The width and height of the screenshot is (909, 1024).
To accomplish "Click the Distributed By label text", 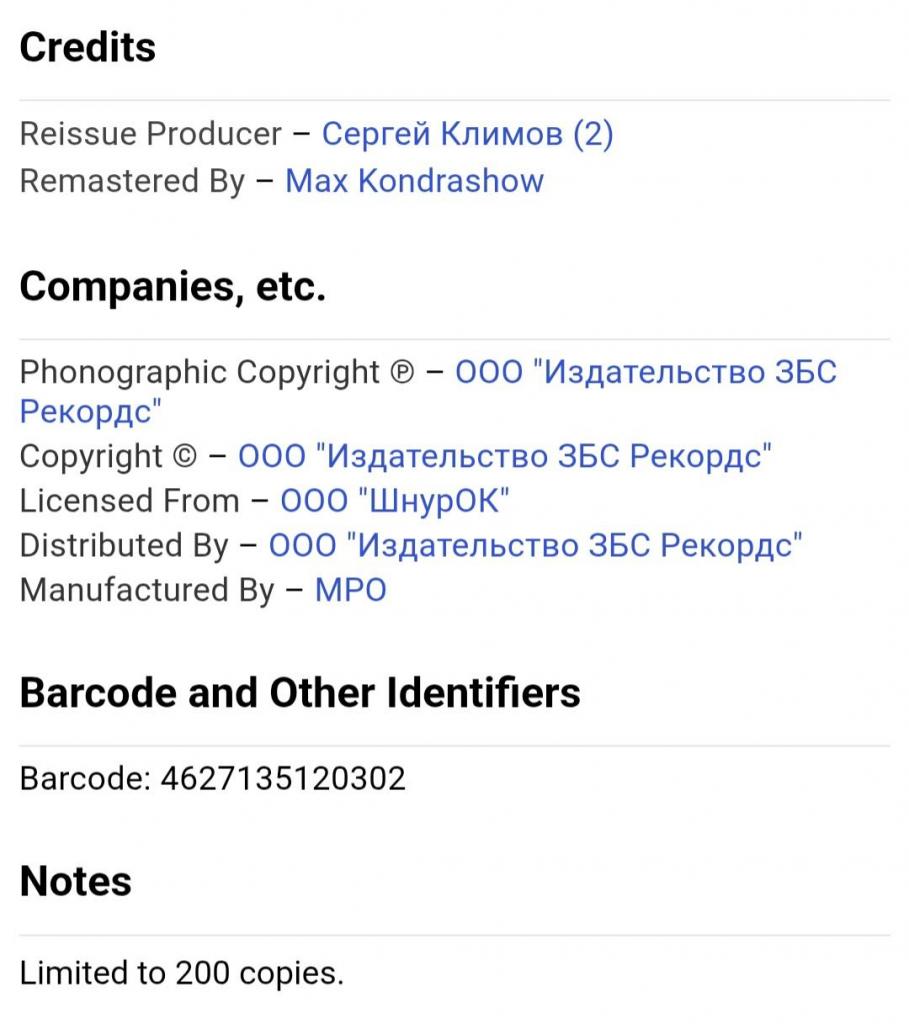I will (124, 545).
